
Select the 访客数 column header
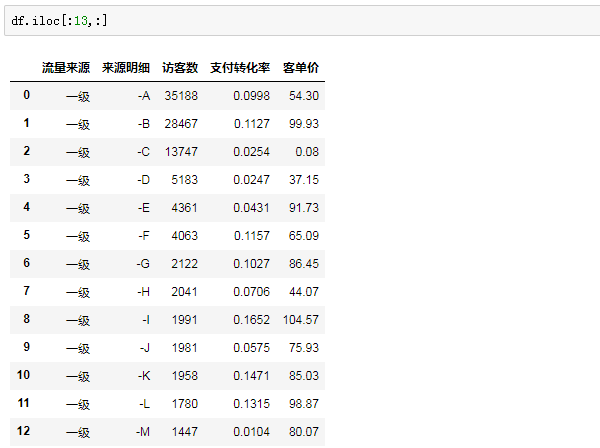180,68
